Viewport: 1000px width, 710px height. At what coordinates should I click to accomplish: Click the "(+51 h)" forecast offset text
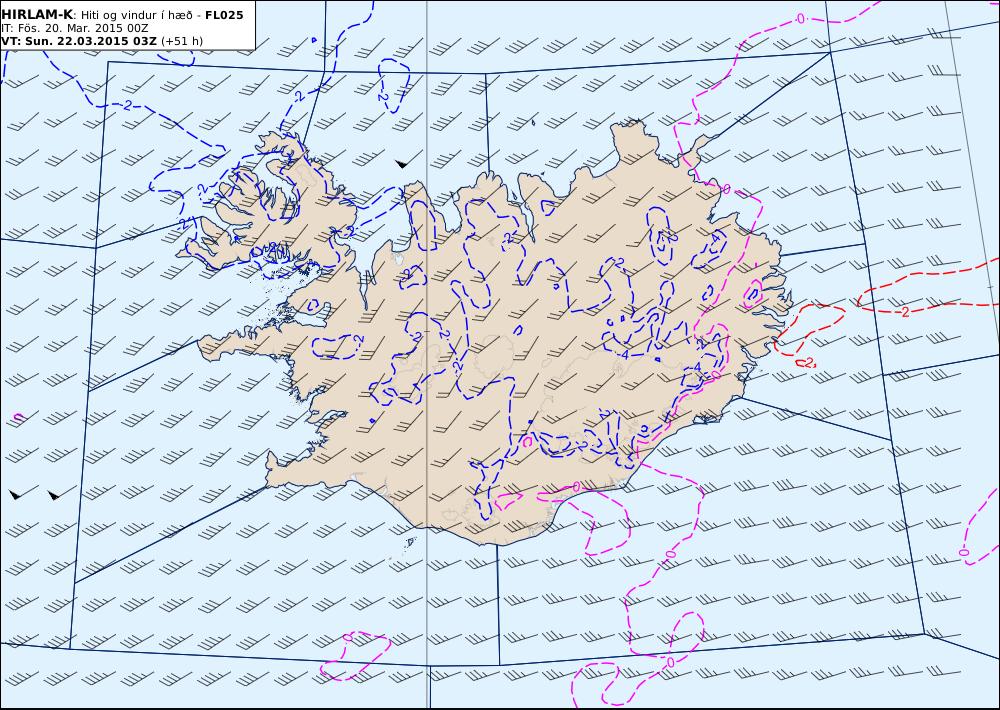tap(182, 41)
